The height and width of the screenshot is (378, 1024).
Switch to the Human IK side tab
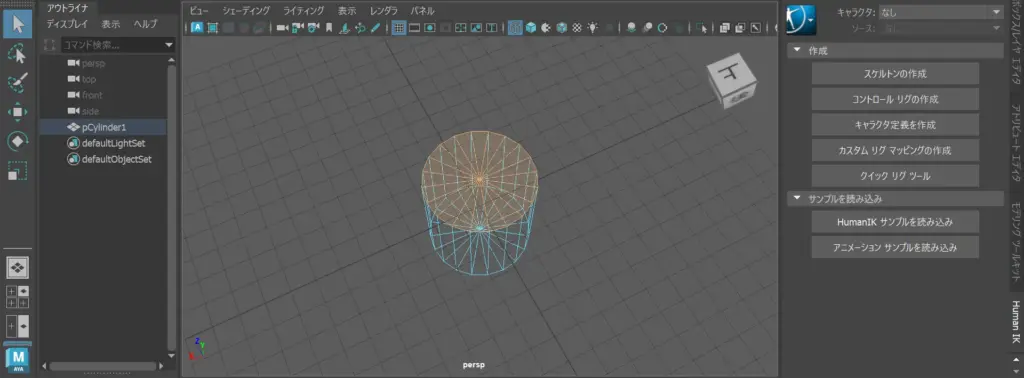pyautogui.click(x=1016, y=322)
